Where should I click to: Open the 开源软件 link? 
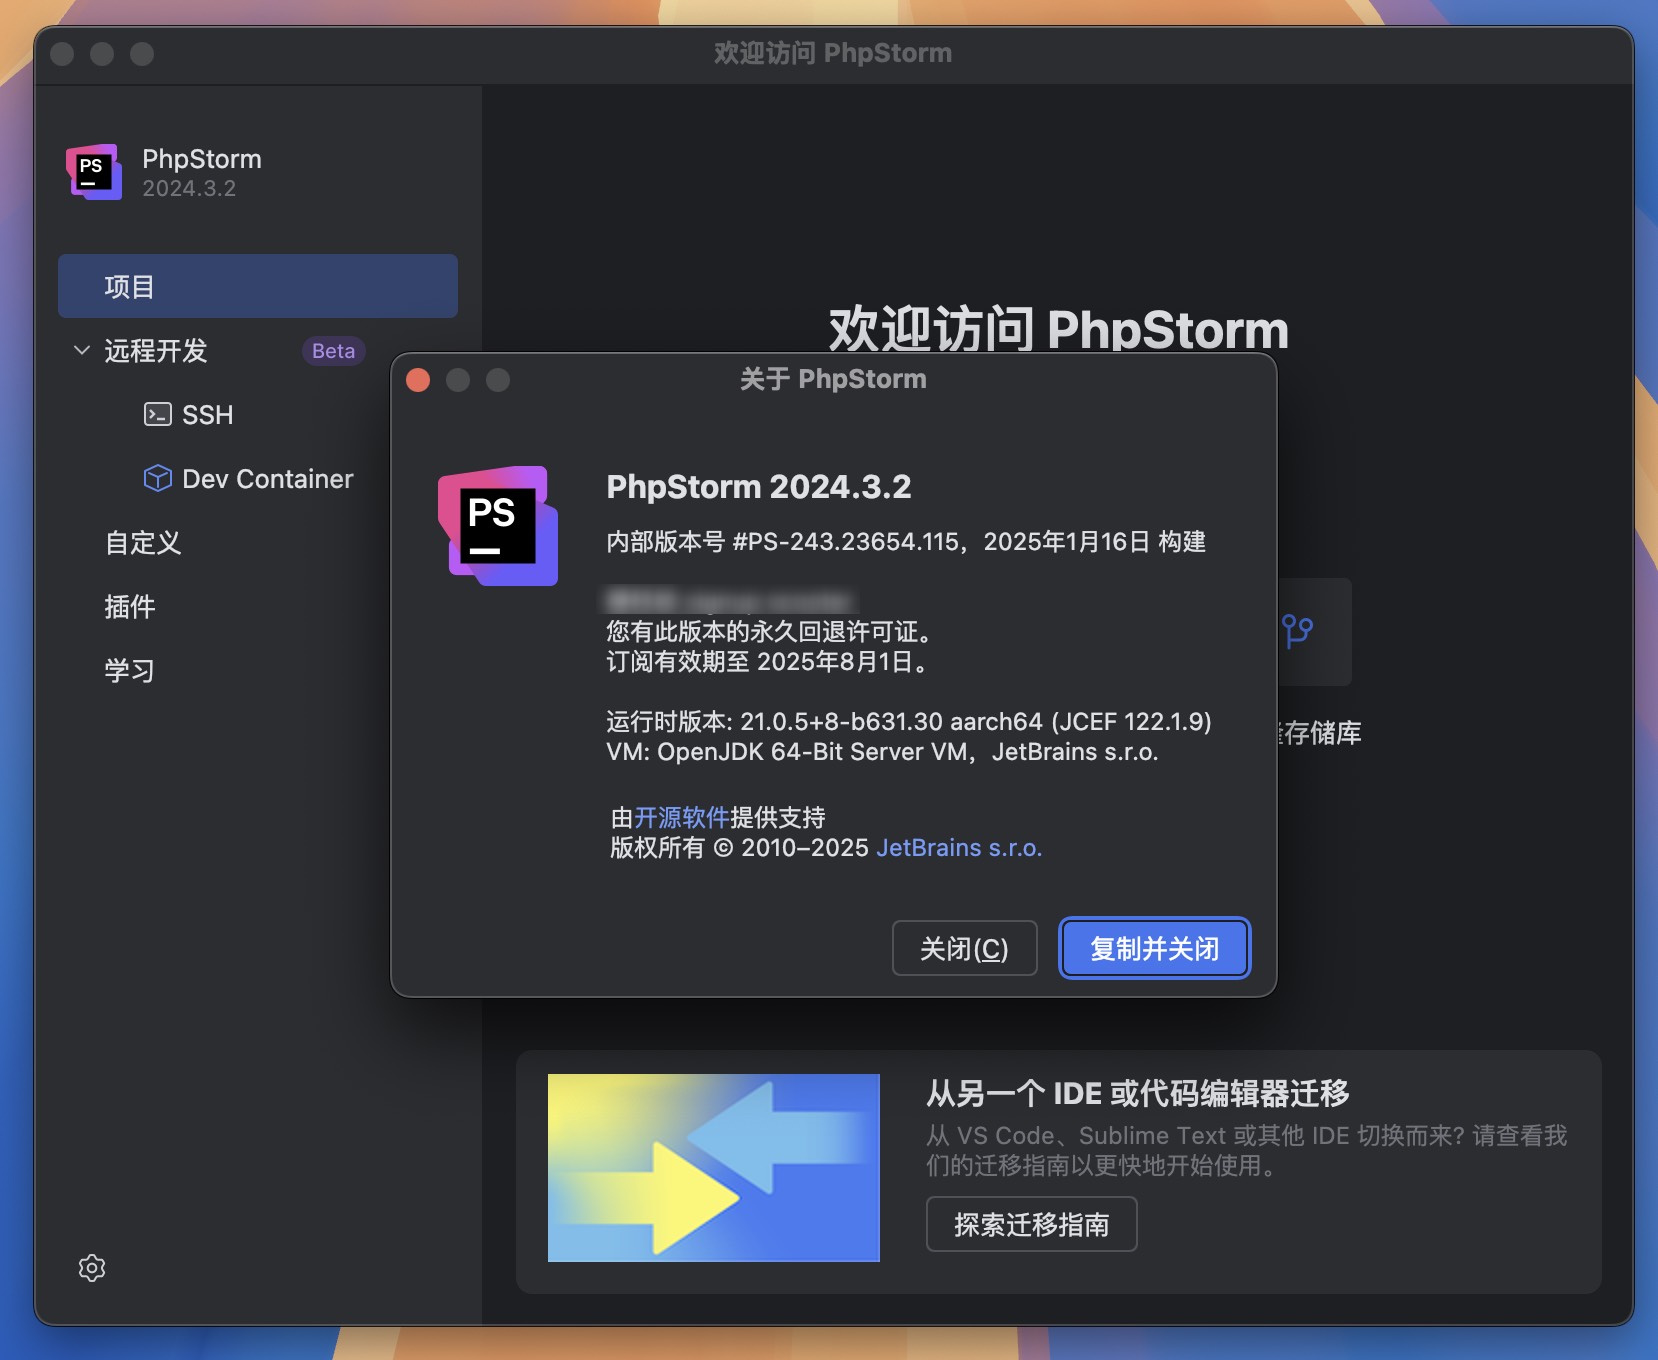pos(682,818)
